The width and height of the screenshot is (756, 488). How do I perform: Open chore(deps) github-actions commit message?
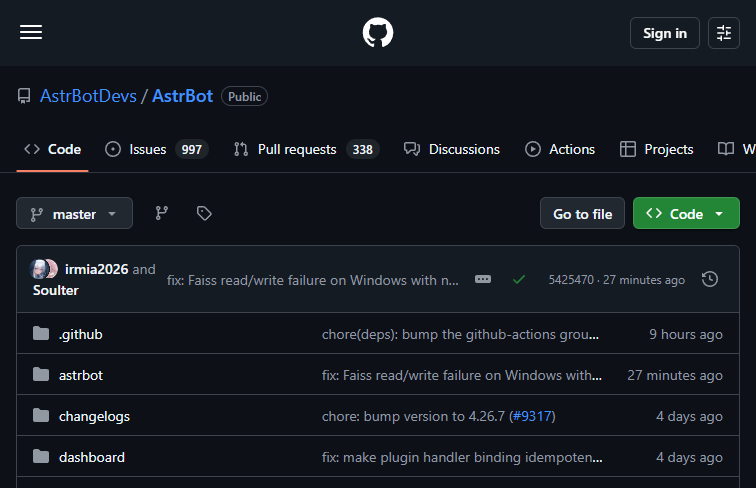click(x=460, y=334)
